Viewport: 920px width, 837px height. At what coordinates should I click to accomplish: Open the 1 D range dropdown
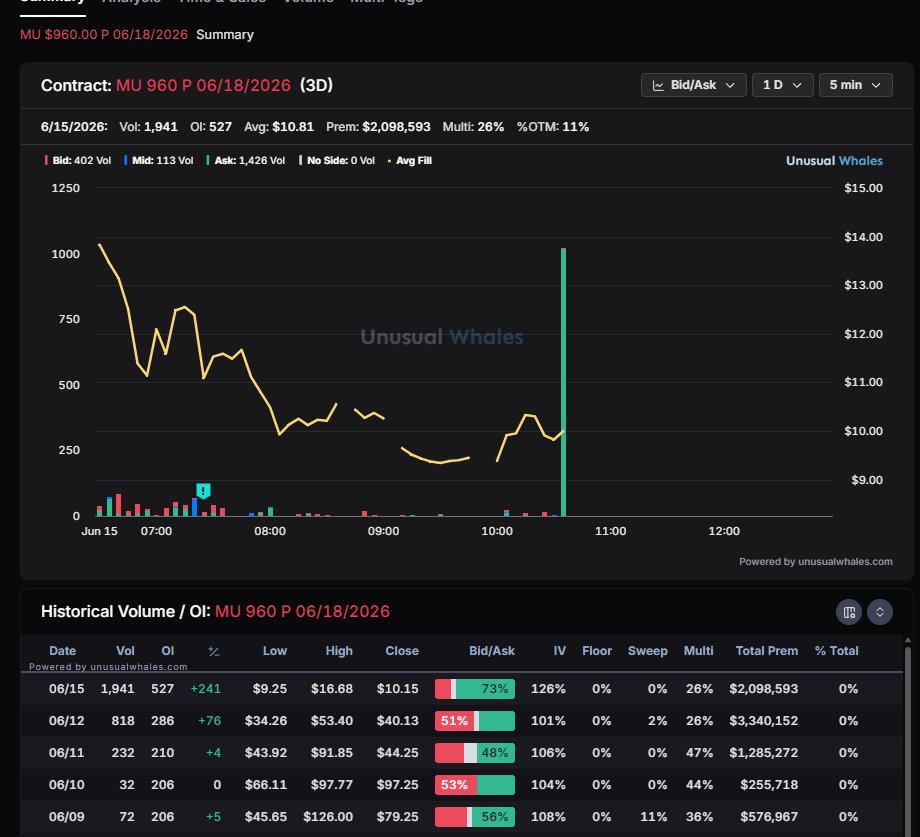coord(782,85)
